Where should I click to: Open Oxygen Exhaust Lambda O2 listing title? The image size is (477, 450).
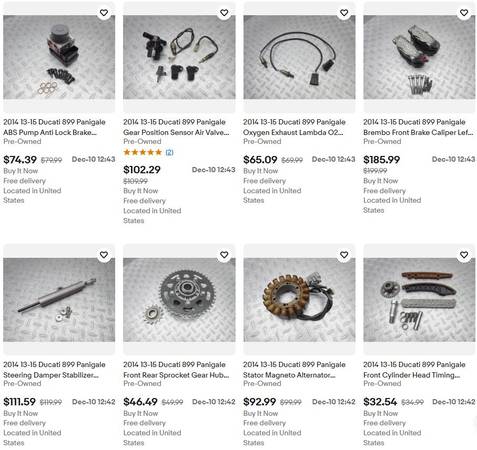coord(294,127)
